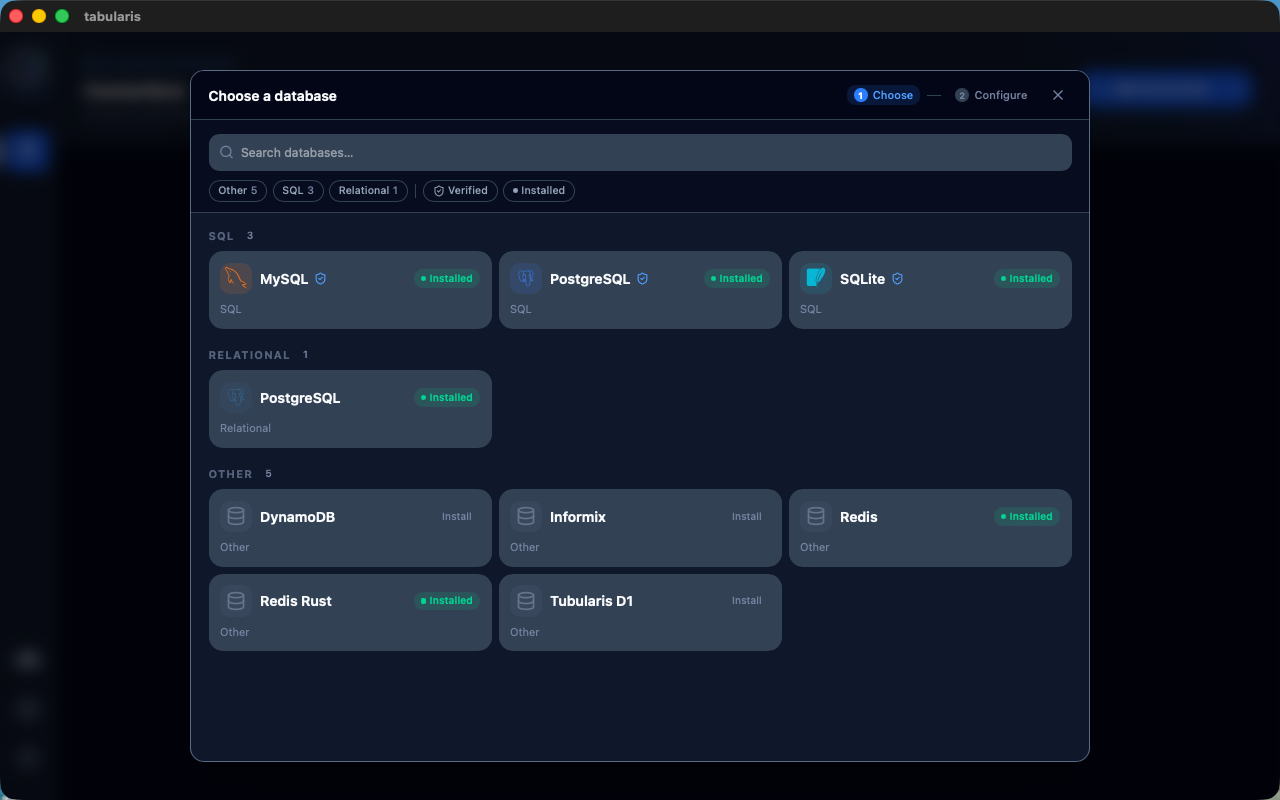
Task: Click the Installed badge on Redis Rust
Action: pos(447,601)
